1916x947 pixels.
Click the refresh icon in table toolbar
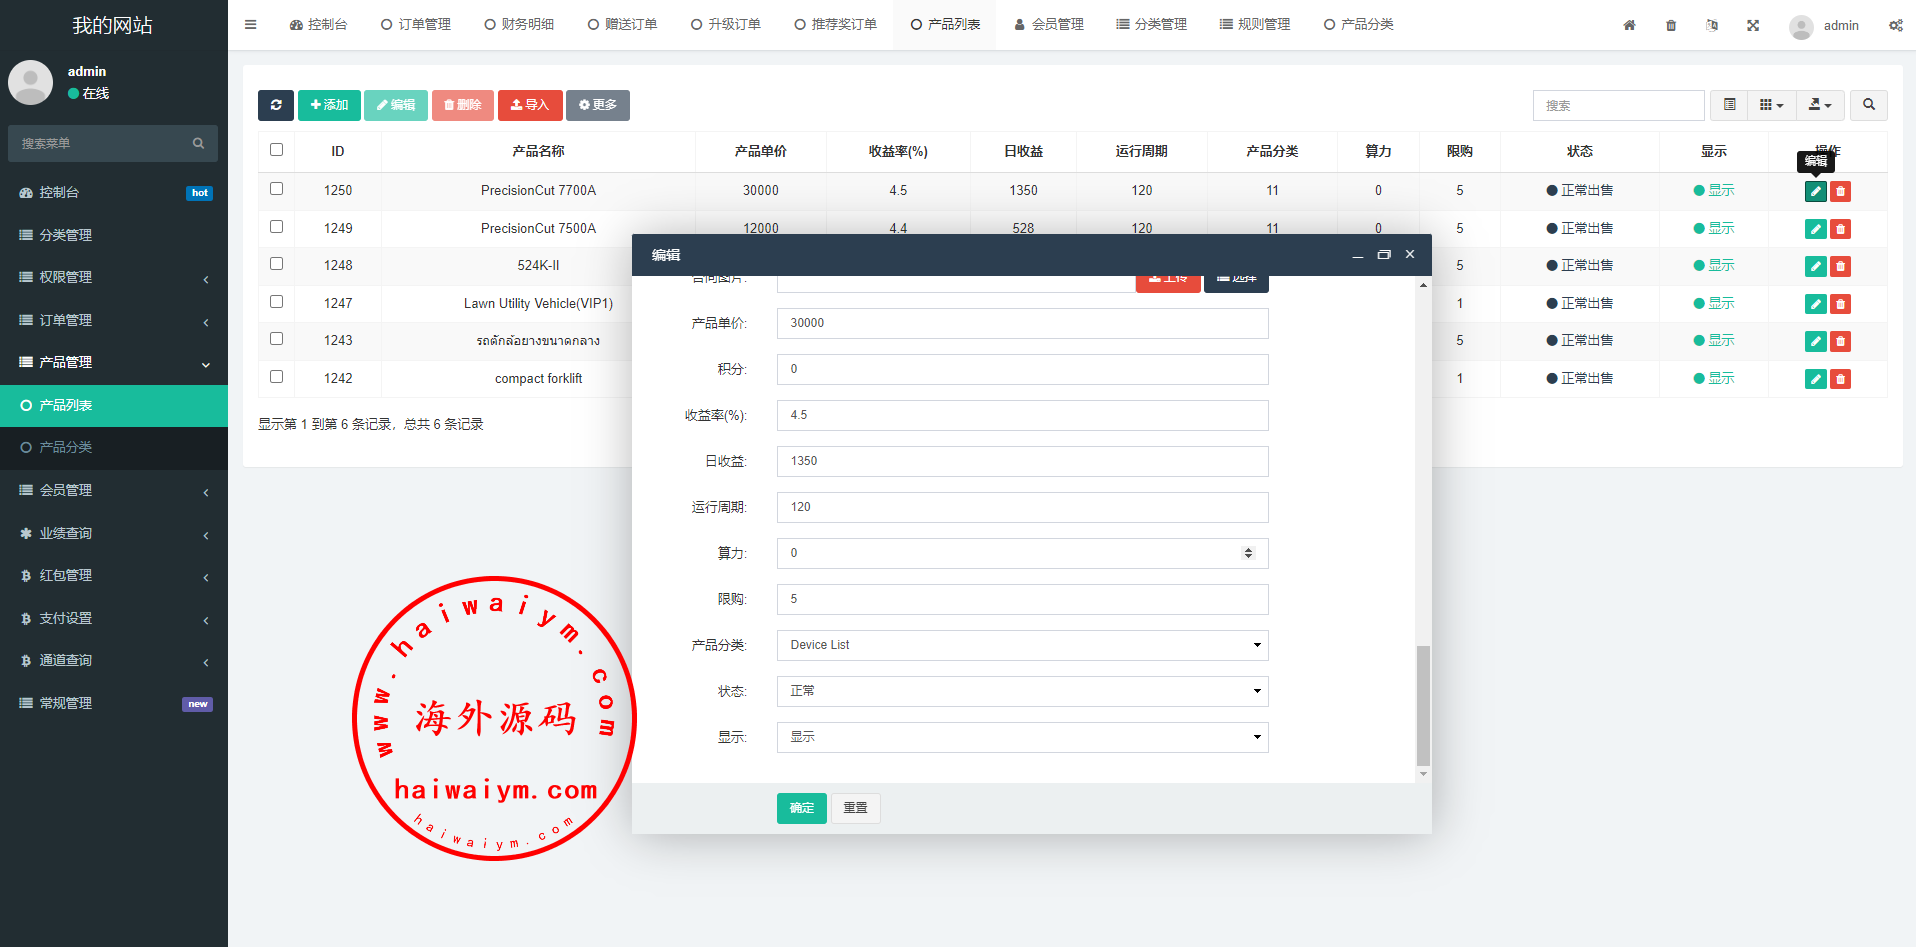[x=276, y=105]
